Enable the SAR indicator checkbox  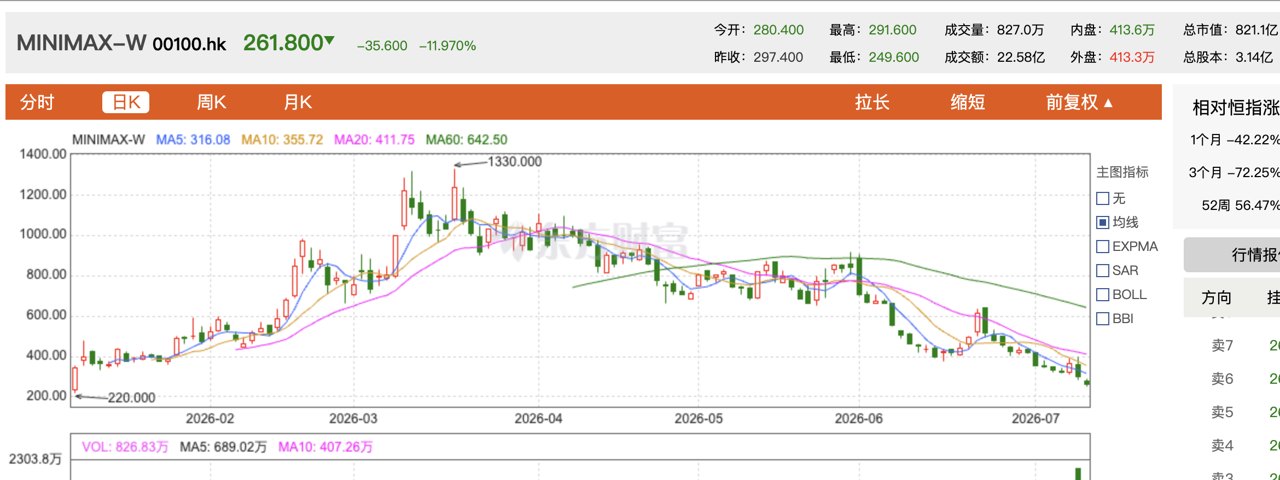point(1103,270)
